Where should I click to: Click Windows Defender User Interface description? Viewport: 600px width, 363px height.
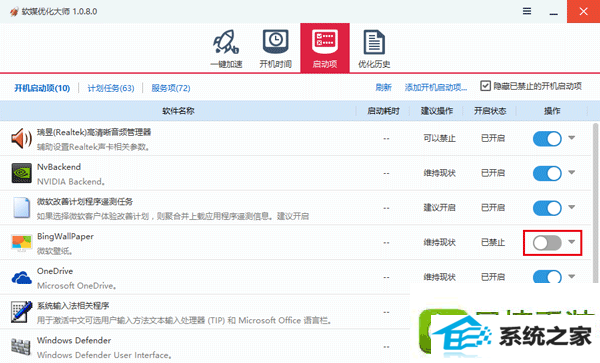pyautogui.click(x=104, y=355)
